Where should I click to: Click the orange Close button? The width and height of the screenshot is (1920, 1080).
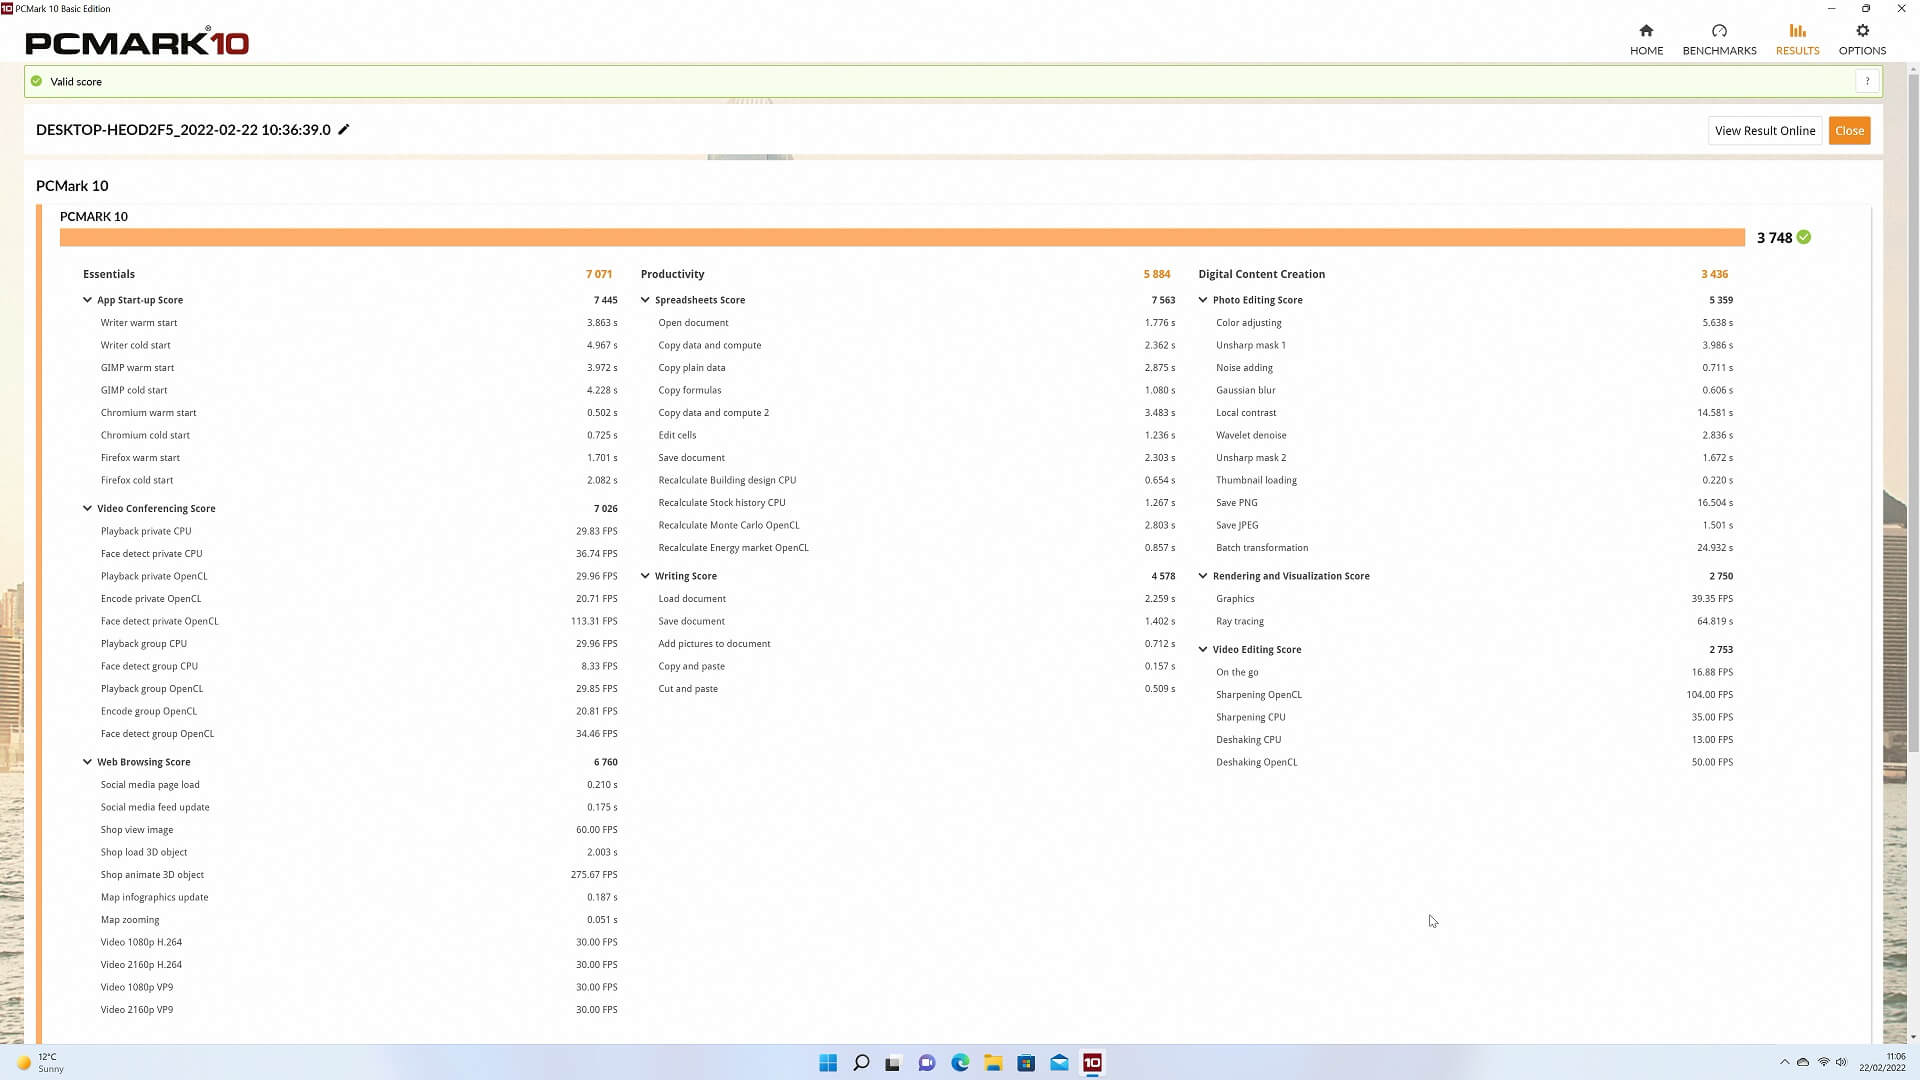[1849, 131]
